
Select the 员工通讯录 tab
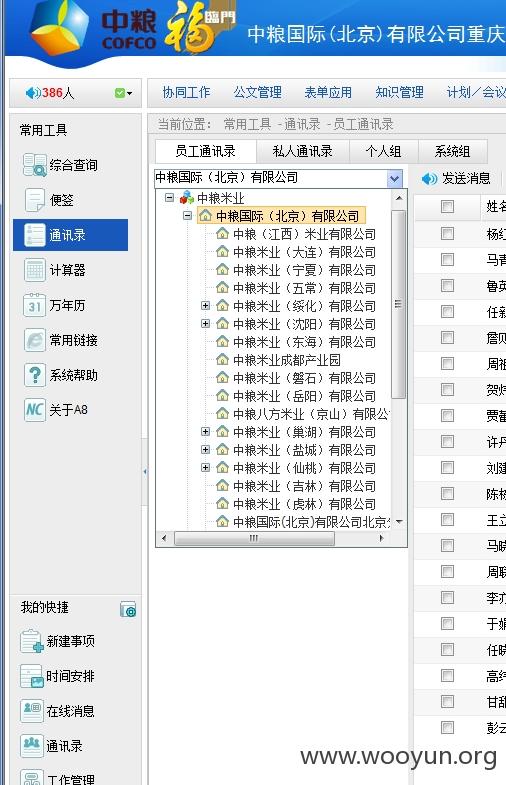[x=206, y=151]
